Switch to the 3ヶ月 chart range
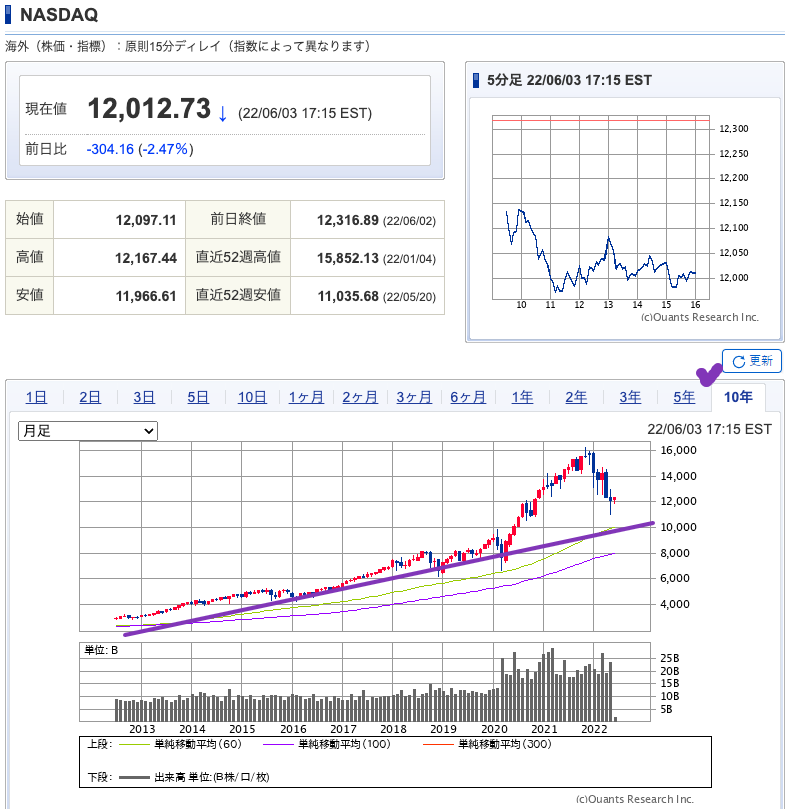 (x=414, y=397)
